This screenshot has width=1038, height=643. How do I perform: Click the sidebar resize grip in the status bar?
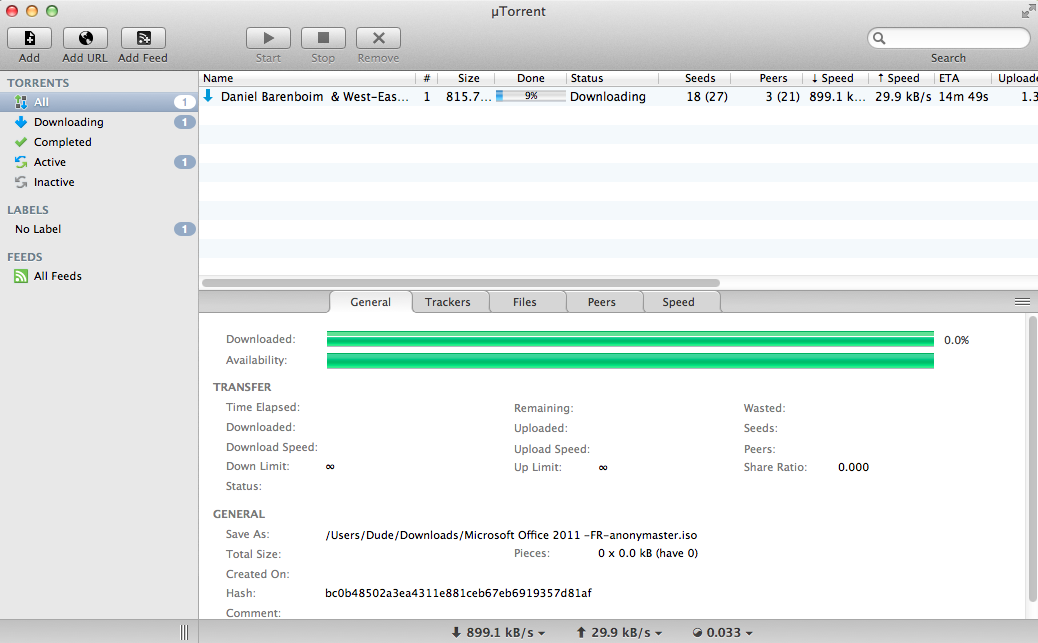tap(184, 632)
